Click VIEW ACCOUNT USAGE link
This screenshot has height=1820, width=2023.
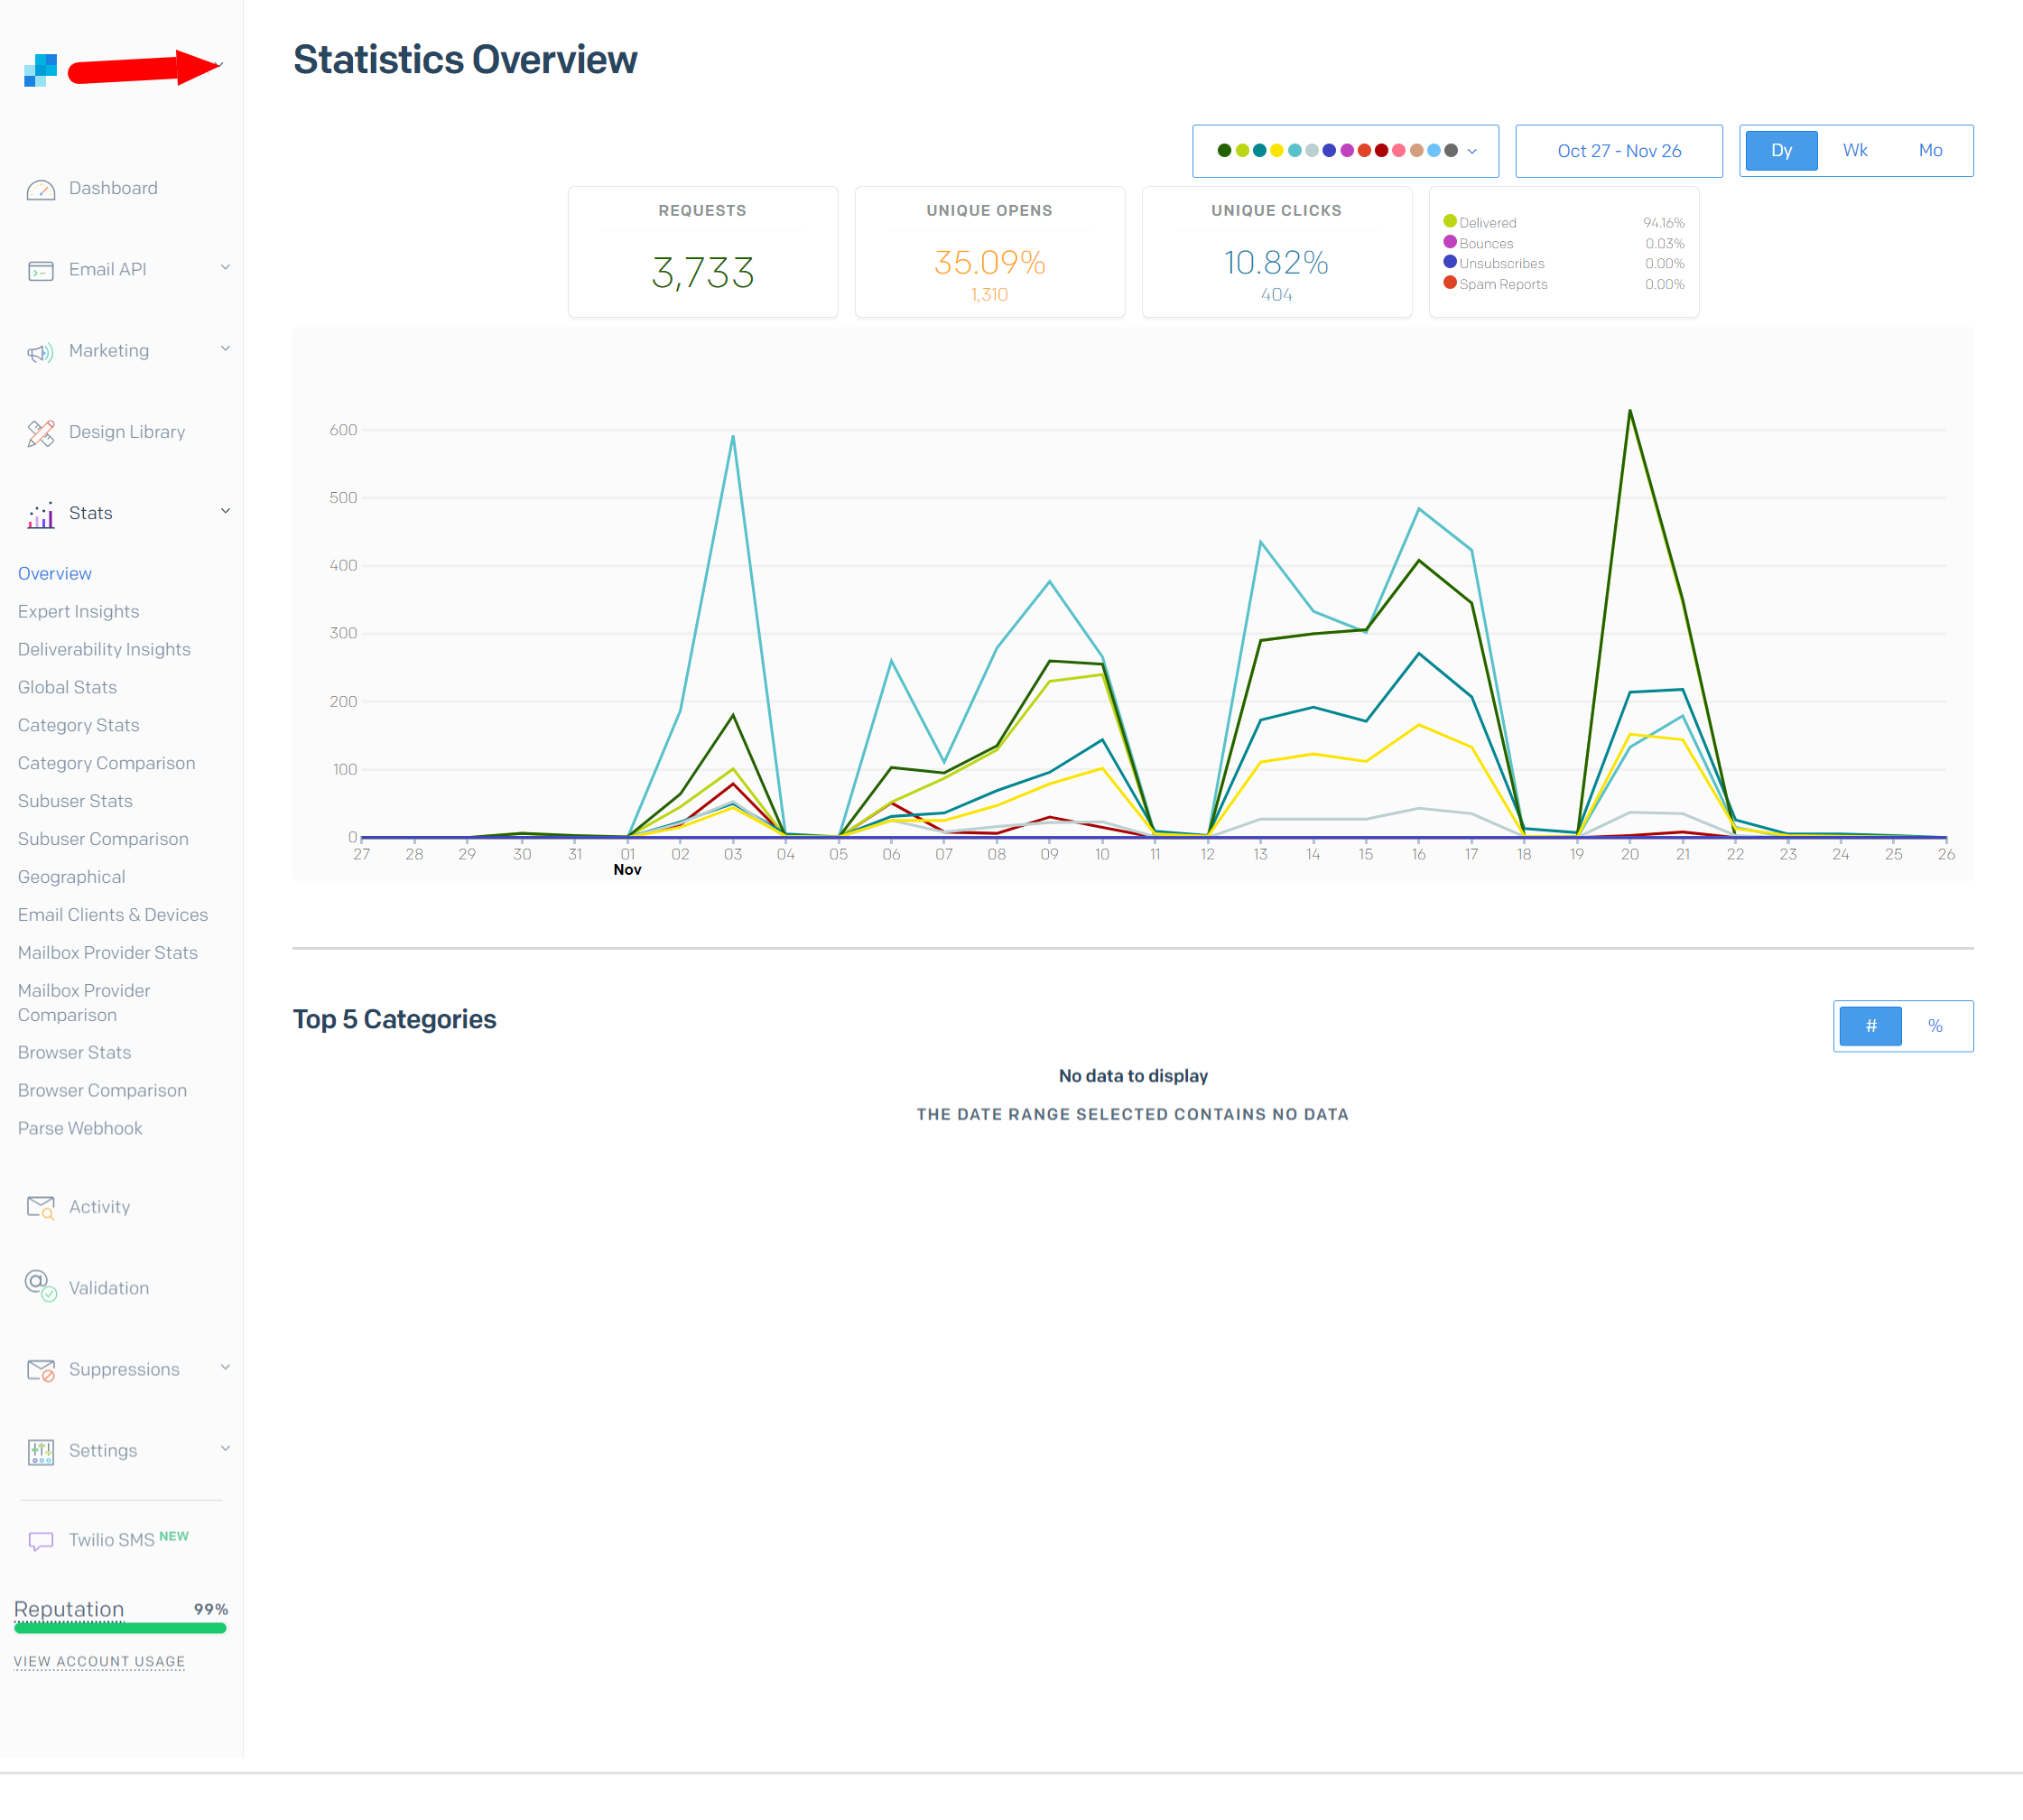(99, 1662)
